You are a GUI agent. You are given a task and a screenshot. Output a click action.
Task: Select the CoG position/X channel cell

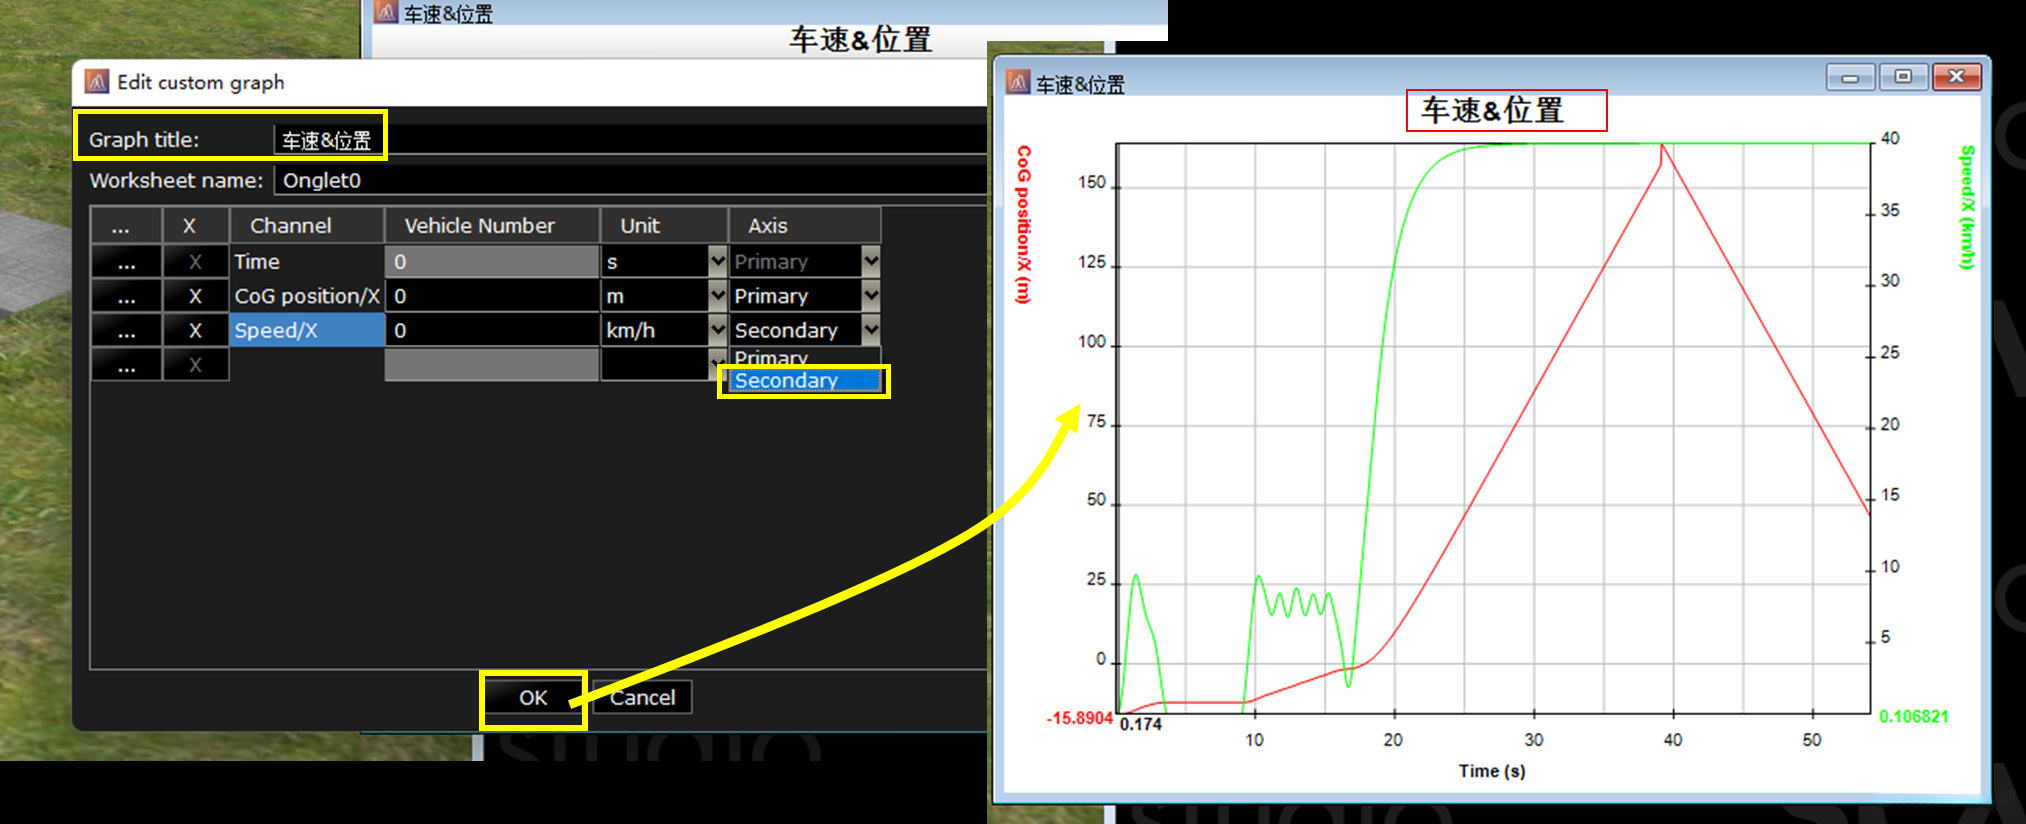(307, 296)
